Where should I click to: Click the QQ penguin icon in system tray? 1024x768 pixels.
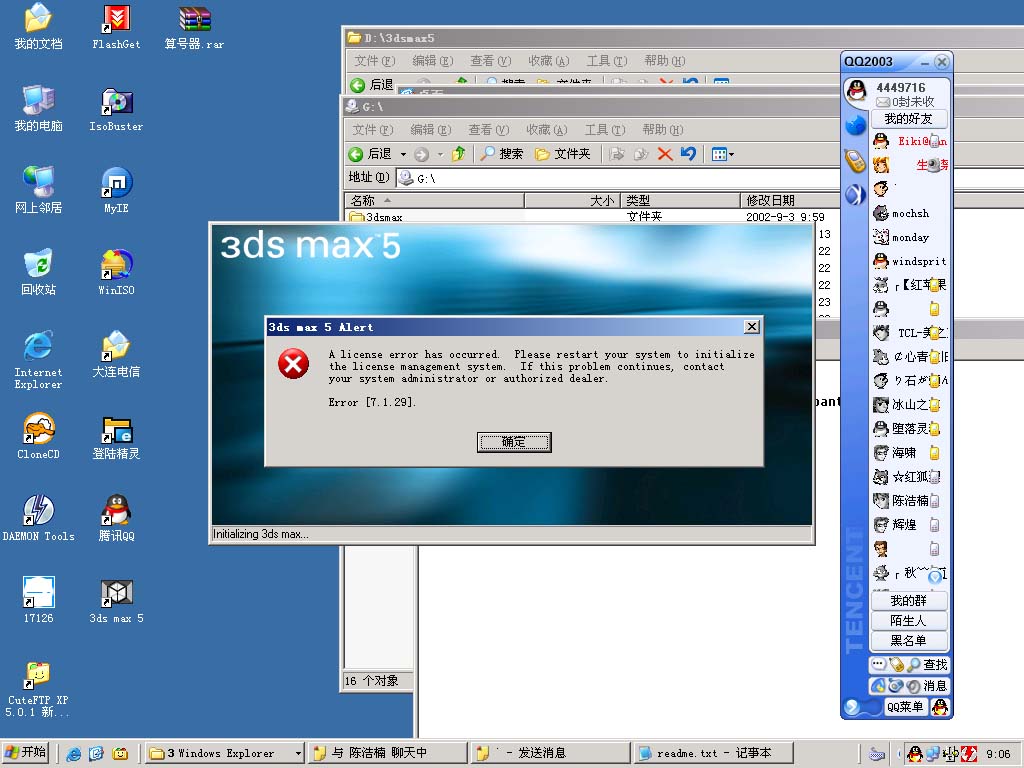point(915,754)
